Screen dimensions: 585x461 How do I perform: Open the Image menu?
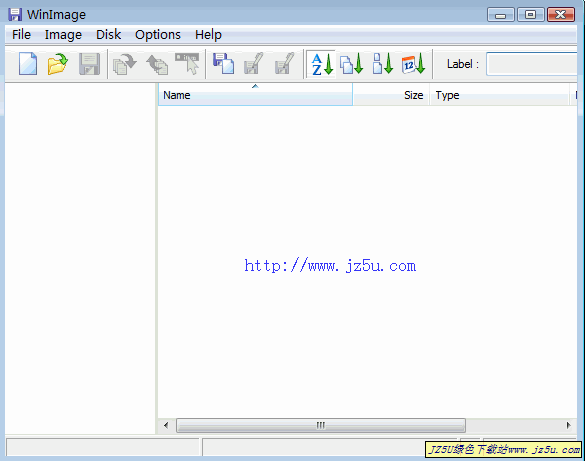[x=63, y=35]
